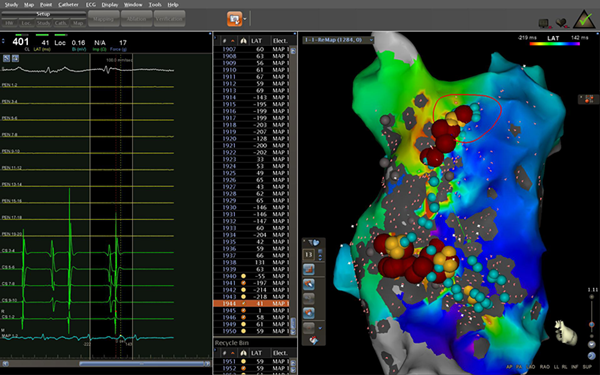
Task: Click the Mapping phase button
Action: coord(103,19)
